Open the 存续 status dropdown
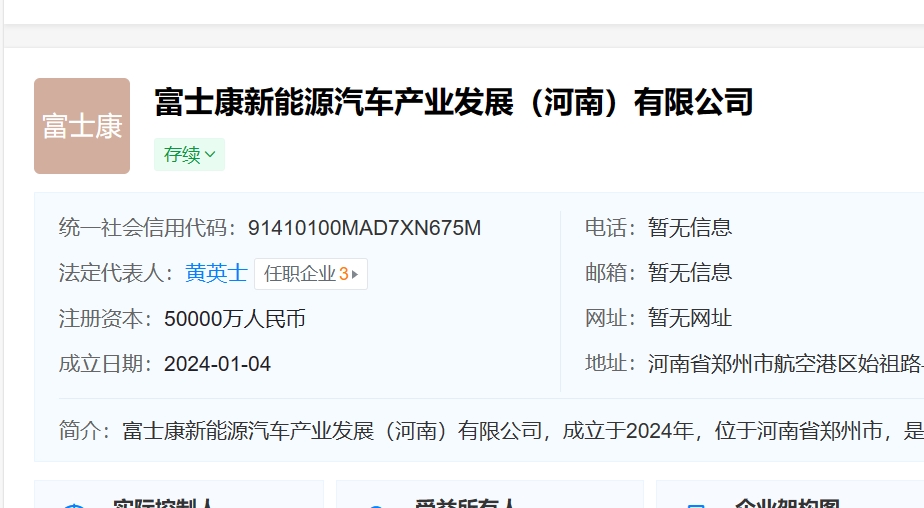Image resolution: width=924 pixels, height=508 pixels. (x=189, y=154)
